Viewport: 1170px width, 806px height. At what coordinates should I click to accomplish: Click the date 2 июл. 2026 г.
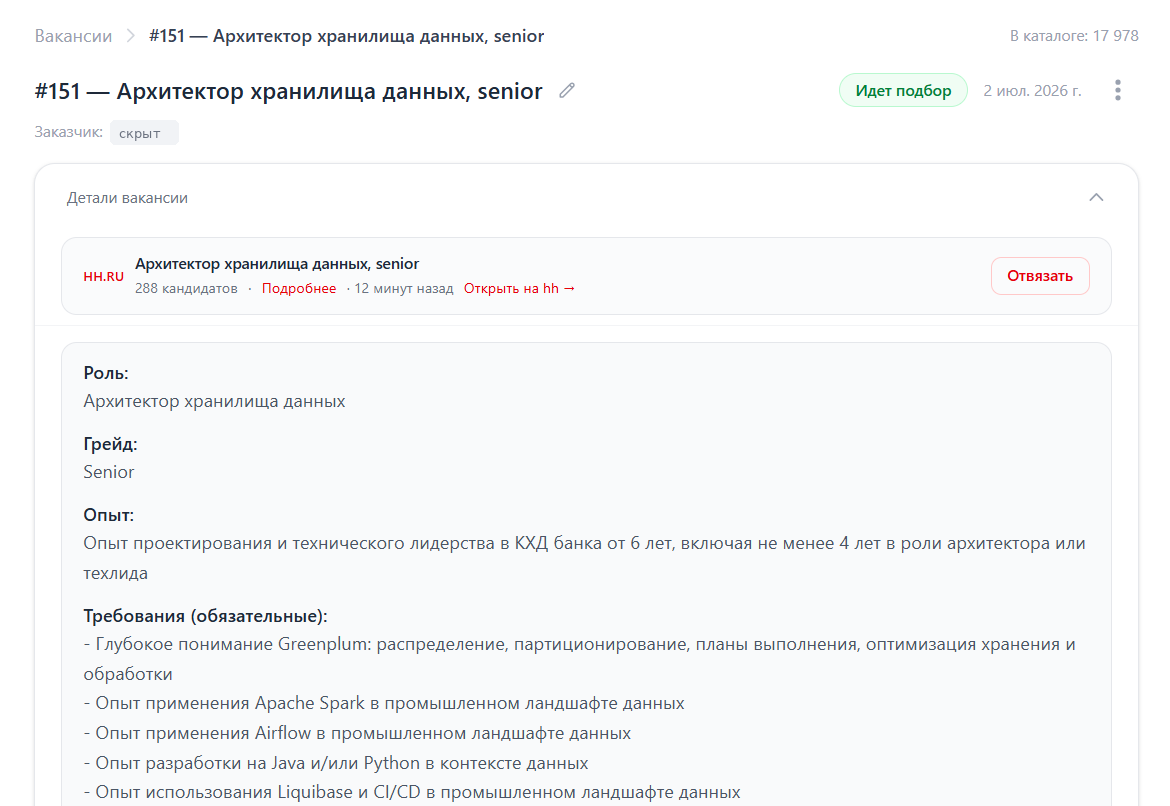[x=1032, y=90]
